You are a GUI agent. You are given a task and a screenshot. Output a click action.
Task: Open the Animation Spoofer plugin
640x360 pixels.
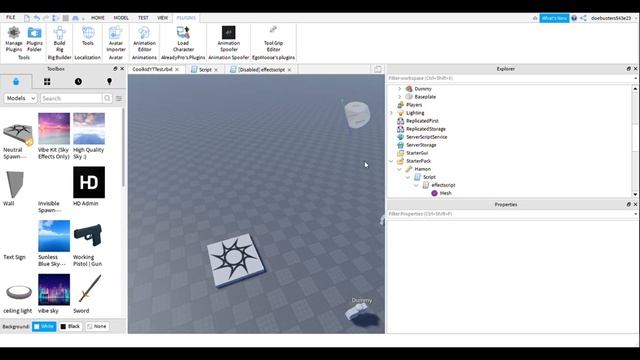click(229, 39)
